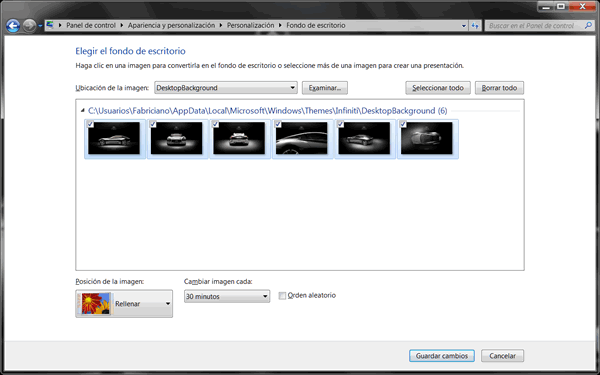Click the greyed Forward arrow button

(x=29, y=26)
